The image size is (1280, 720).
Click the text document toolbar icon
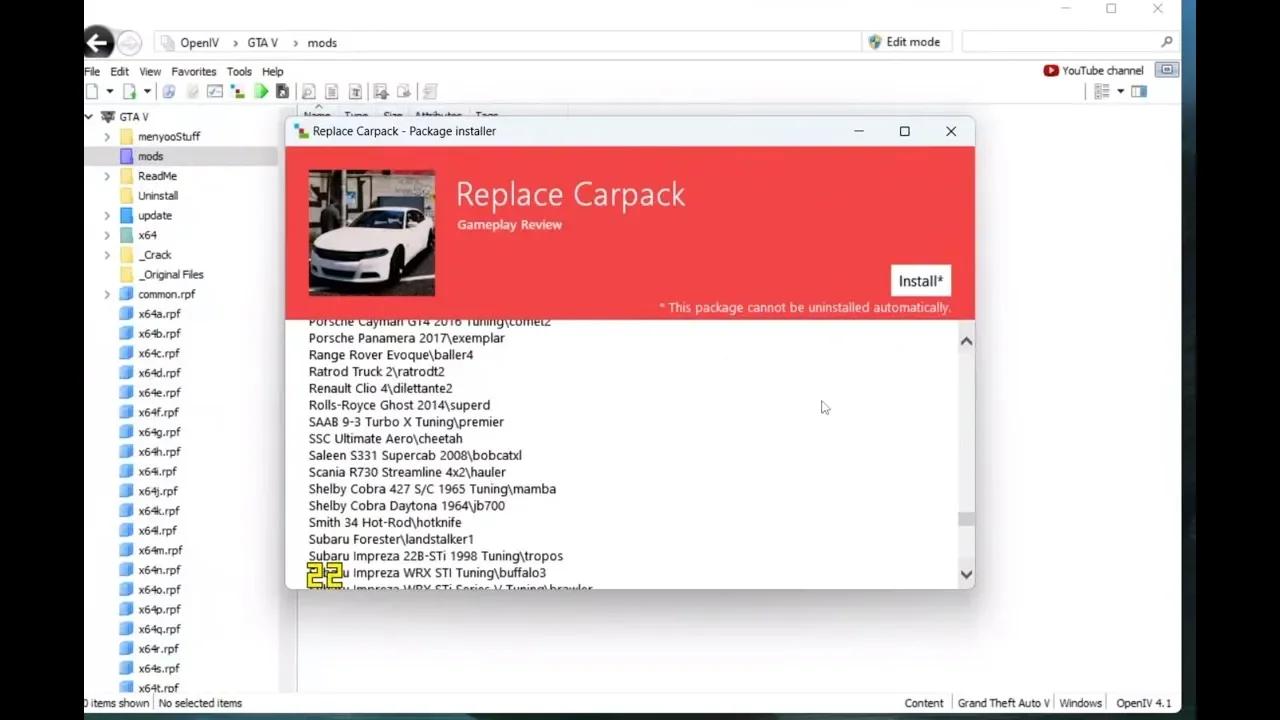click(331, 91)
